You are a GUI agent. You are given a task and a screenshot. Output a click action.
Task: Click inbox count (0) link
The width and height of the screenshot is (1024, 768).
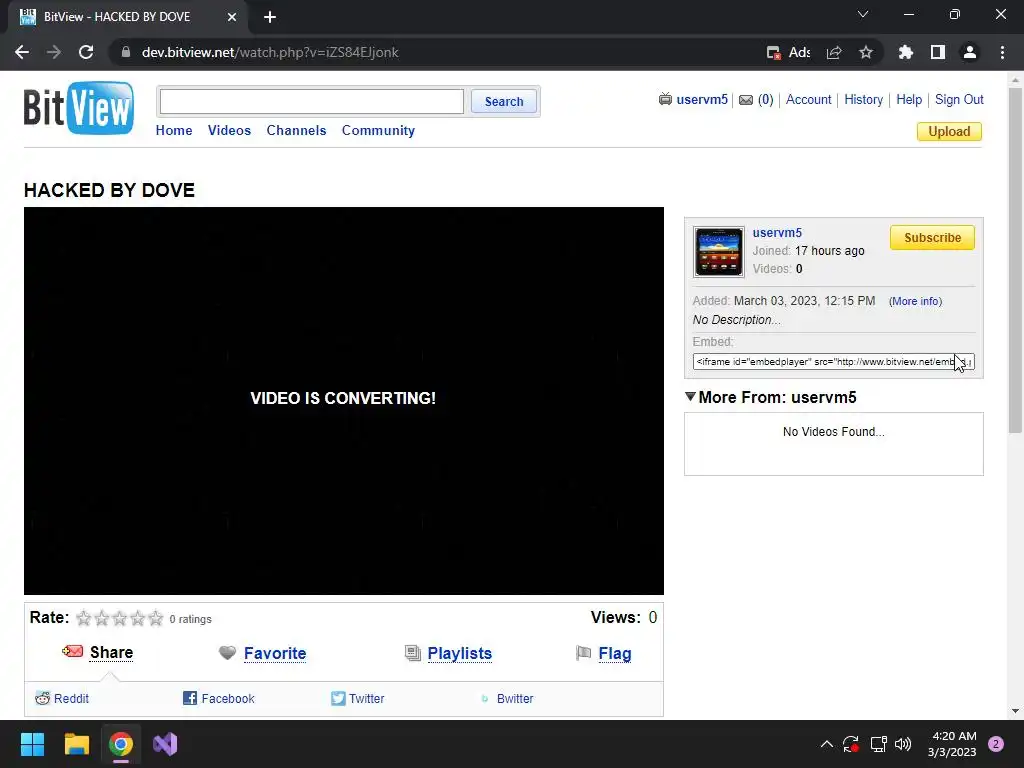pos(765,99)
